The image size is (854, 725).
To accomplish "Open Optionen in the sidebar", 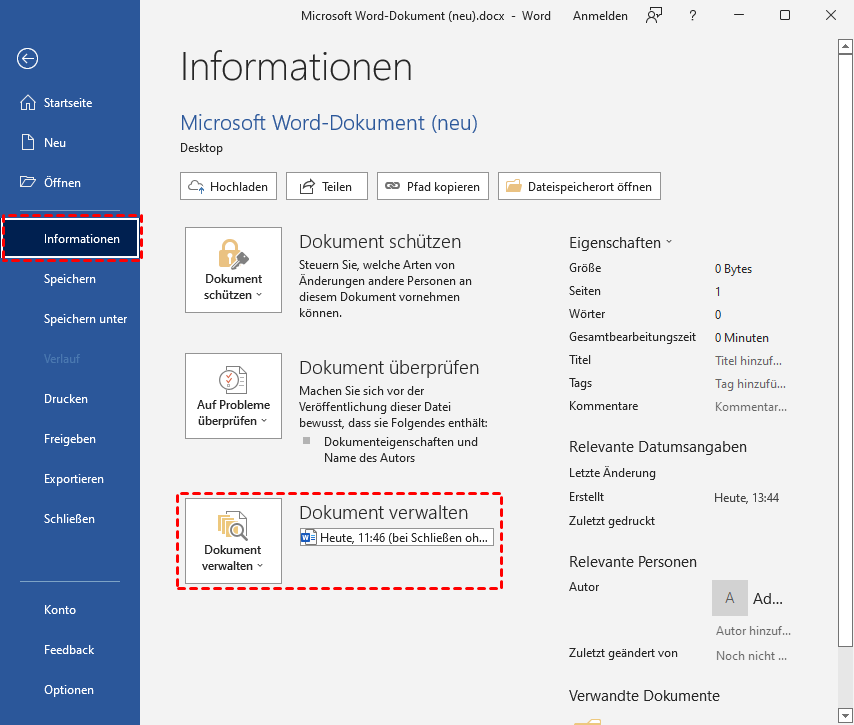I will click(x=70, y=690).
